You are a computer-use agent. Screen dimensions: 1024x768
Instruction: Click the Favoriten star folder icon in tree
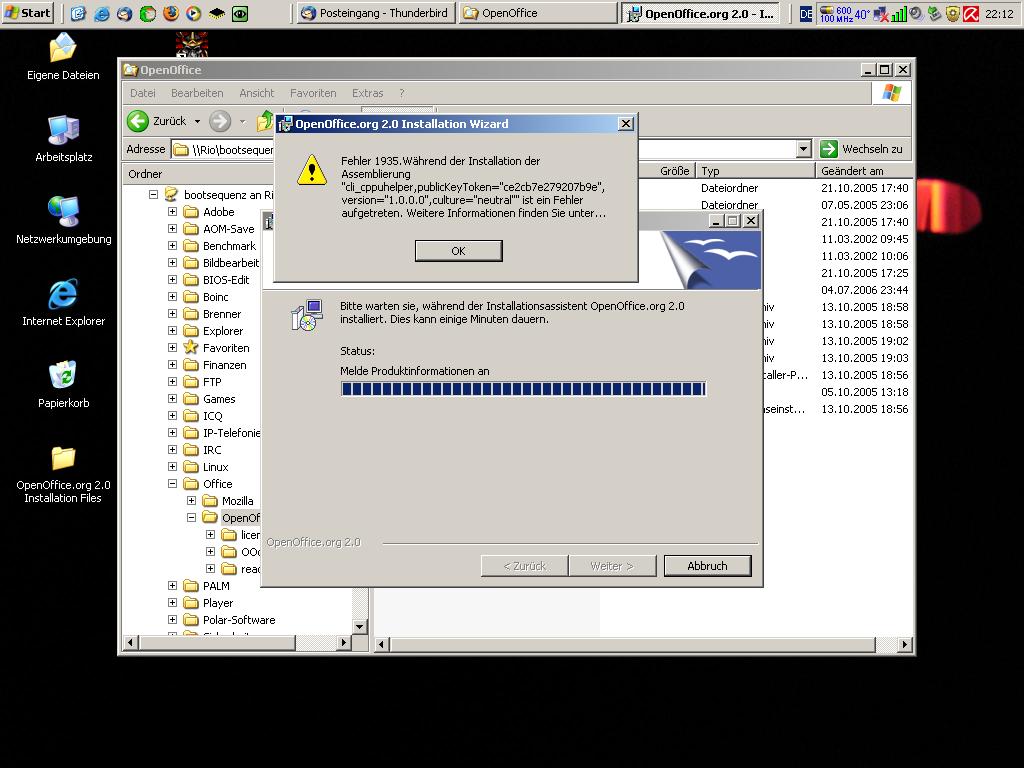coord(191,347)
